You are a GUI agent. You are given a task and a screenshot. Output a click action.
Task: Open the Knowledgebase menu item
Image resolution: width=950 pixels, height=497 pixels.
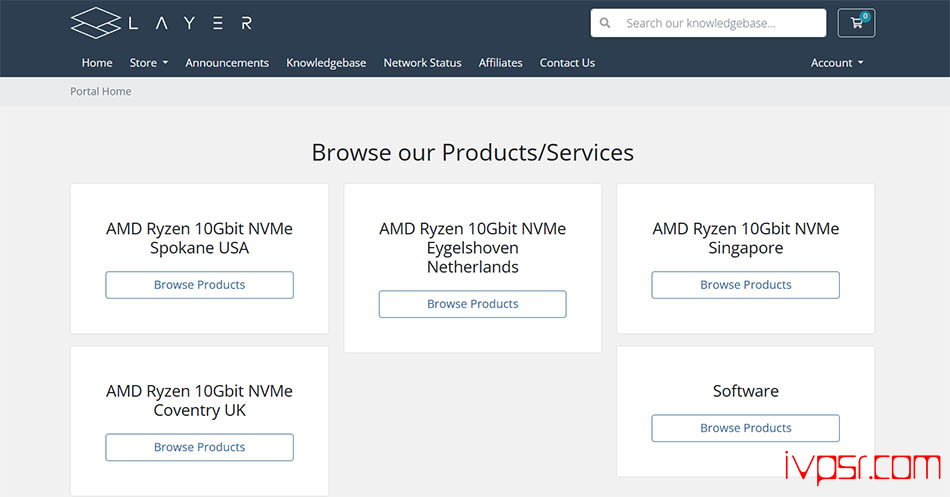click(325, 63)
